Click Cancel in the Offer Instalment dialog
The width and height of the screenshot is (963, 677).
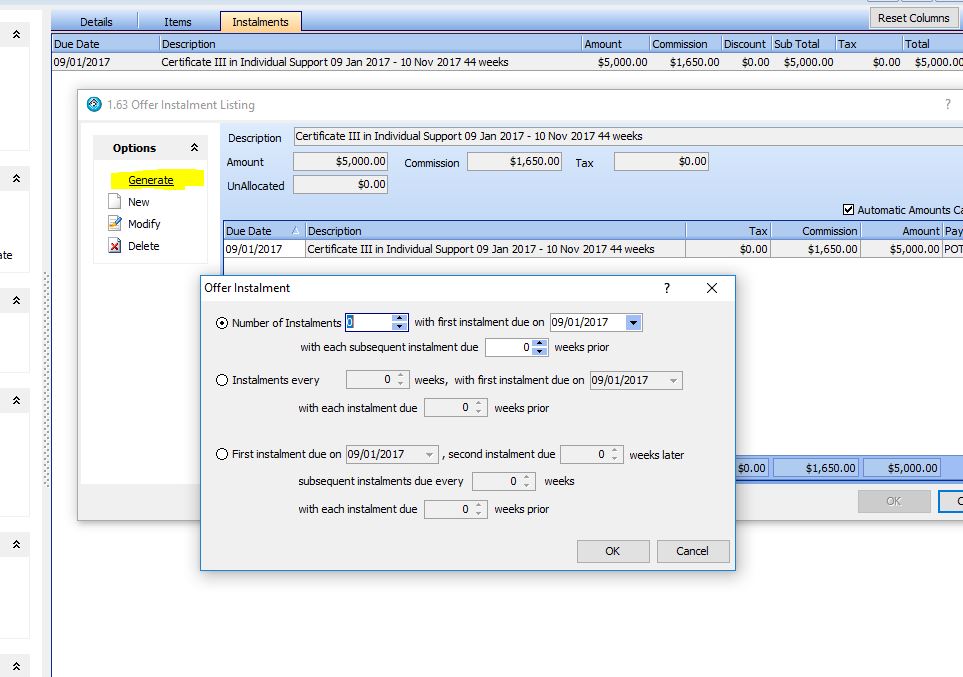692,551
